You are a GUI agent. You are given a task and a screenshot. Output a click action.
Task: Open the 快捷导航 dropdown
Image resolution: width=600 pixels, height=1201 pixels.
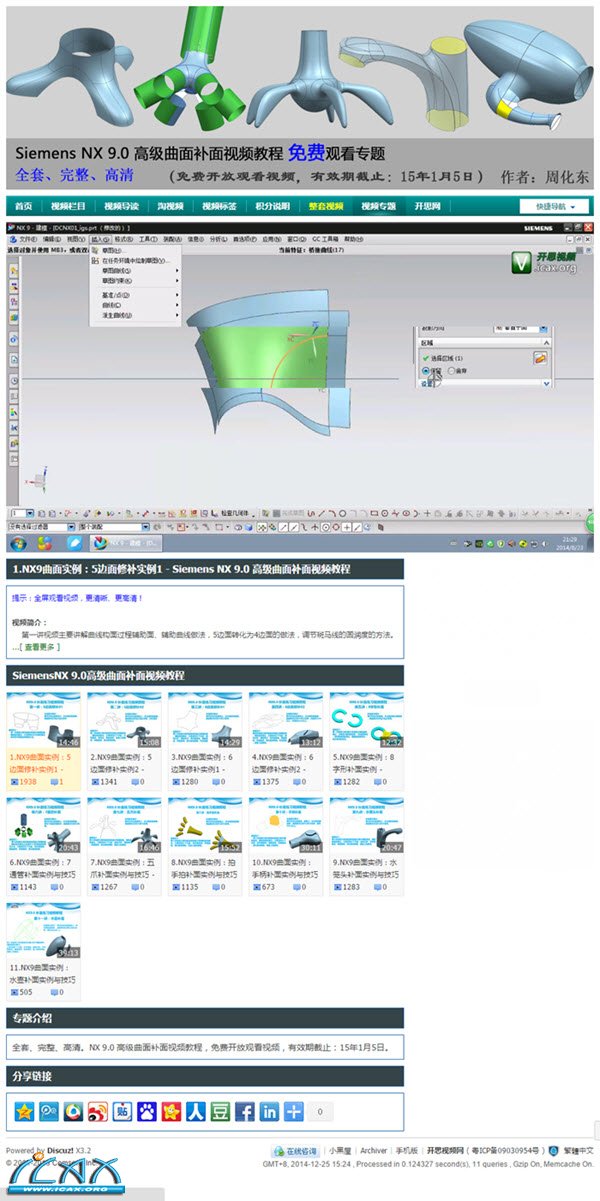click(554, 206)
